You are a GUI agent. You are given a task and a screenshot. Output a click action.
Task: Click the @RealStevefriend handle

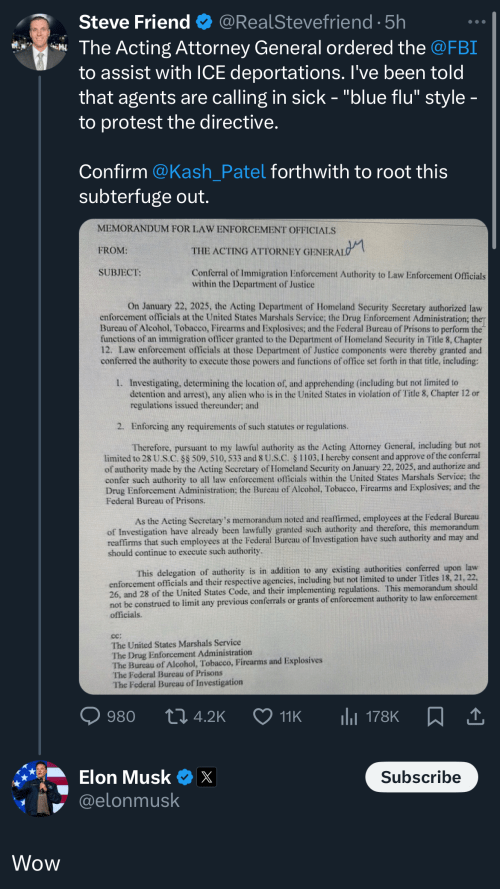pos(295,23)
